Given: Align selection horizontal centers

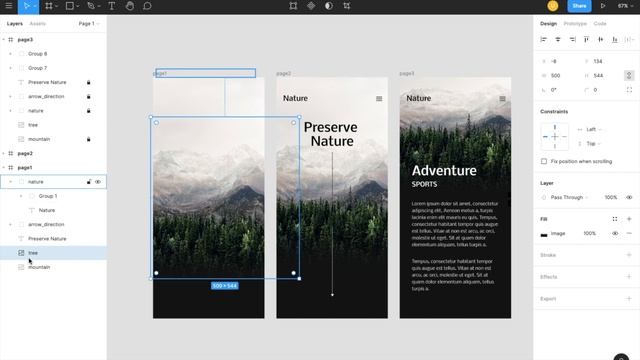Looking at the screenshot, I should (x=558, y=40).
